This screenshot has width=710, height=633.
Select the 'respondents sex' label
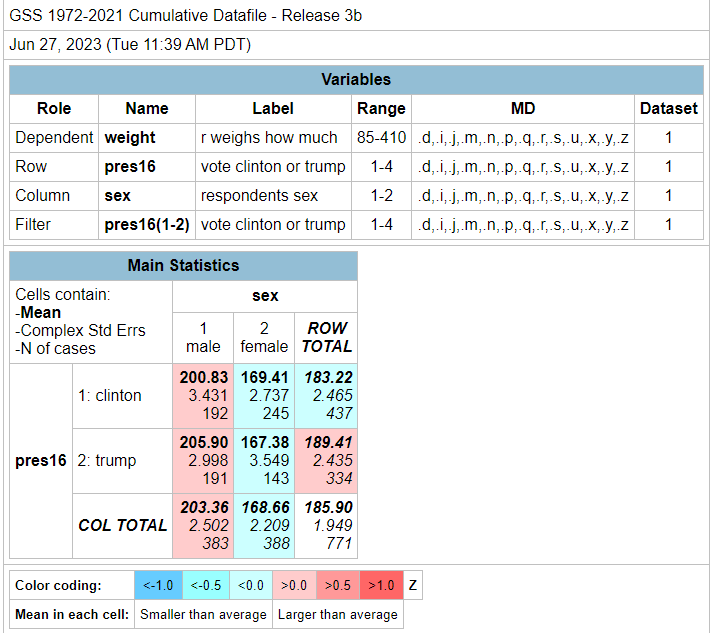click(259, 196)
